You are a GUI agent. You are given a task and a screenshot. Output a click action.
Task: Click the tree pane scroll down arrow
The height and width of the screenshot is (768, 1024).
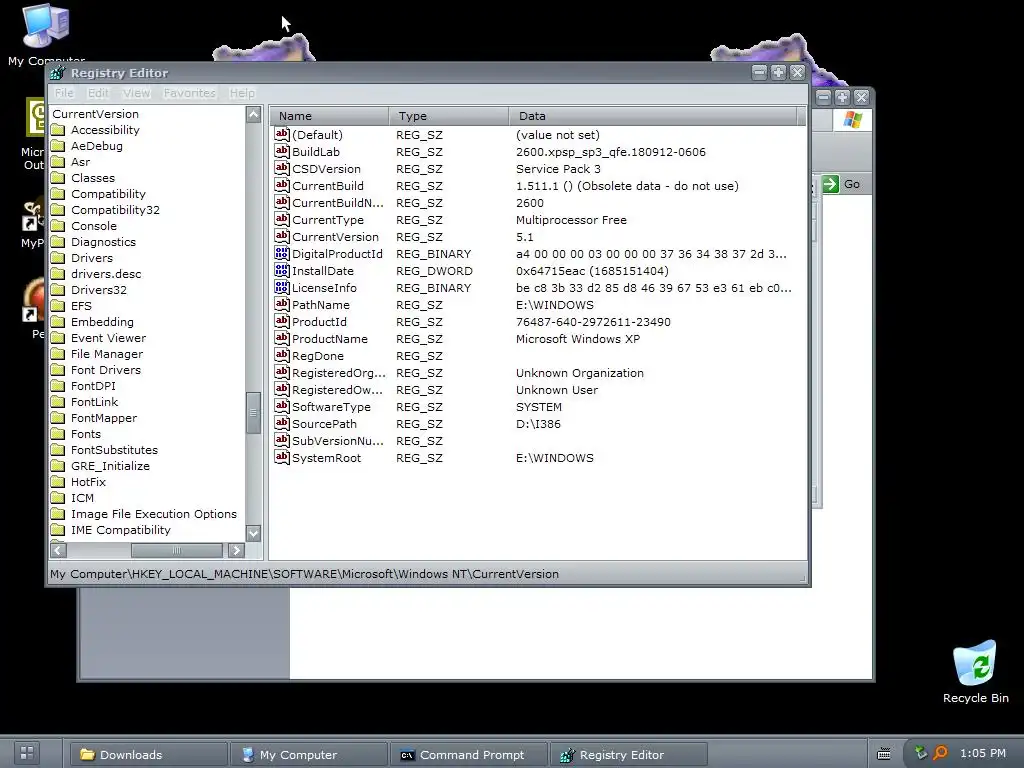pyautogui.click(x=253, y=534)
